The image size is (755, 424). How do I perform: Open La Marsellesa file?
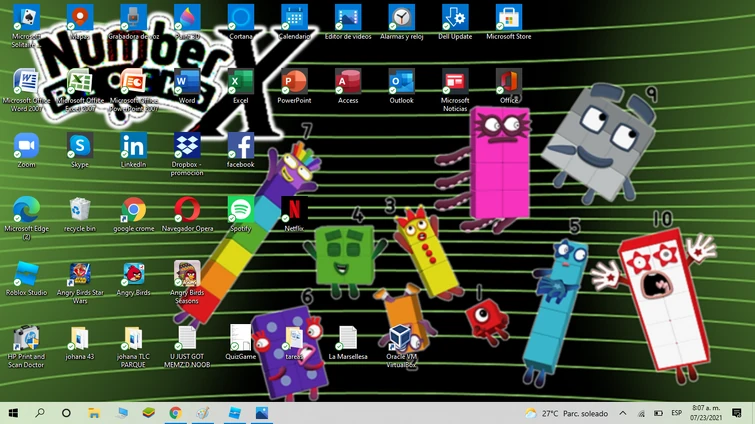click(348, 338)
